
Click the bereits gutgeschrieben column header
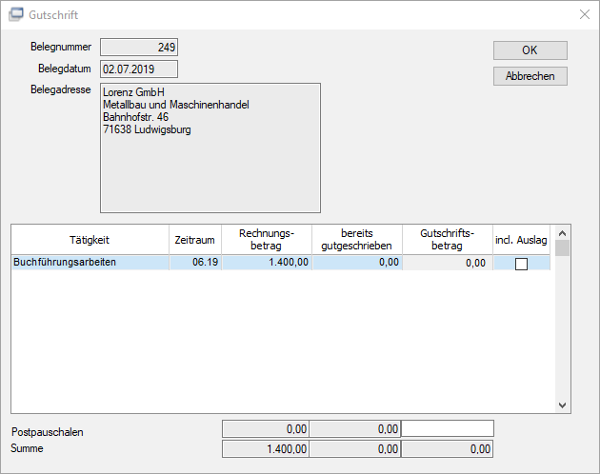(357, 240)
